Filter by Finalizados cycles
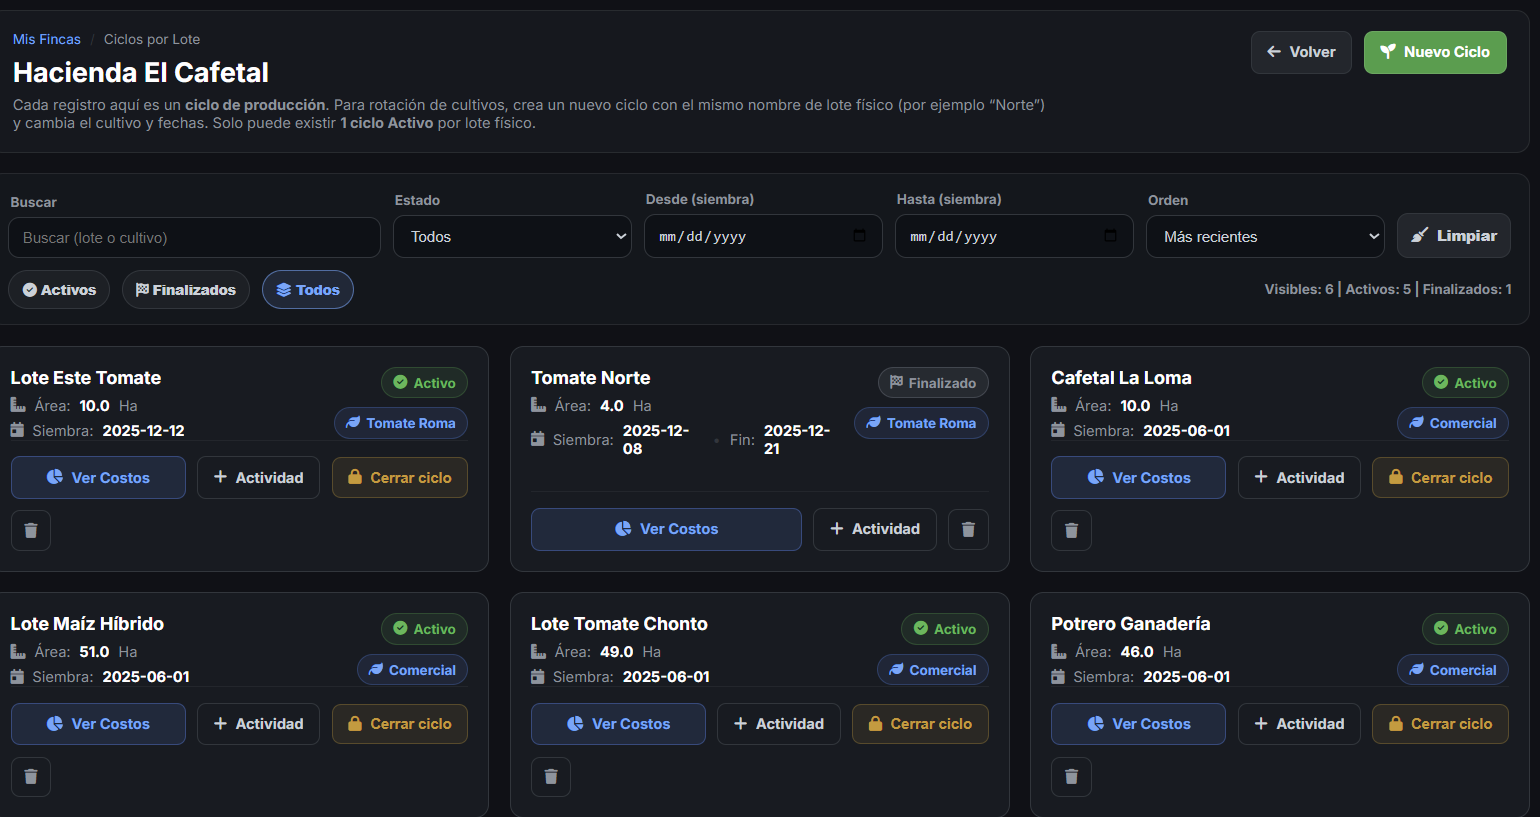Viewport: 1540px width, 817px height. pyautogui.click(x=186, y=290)
